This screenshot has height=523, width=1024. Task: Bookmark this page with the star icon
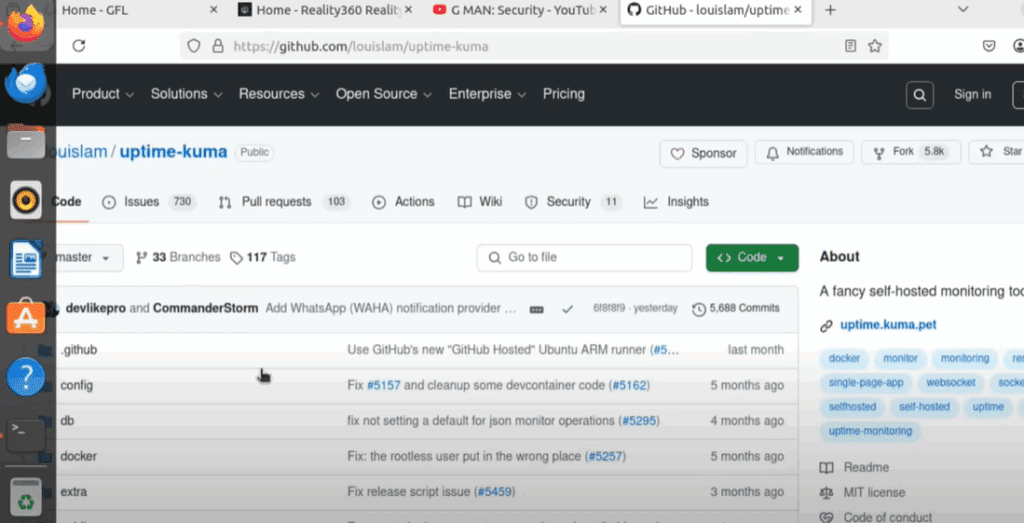pyautogui.click(x=875, y=46)
